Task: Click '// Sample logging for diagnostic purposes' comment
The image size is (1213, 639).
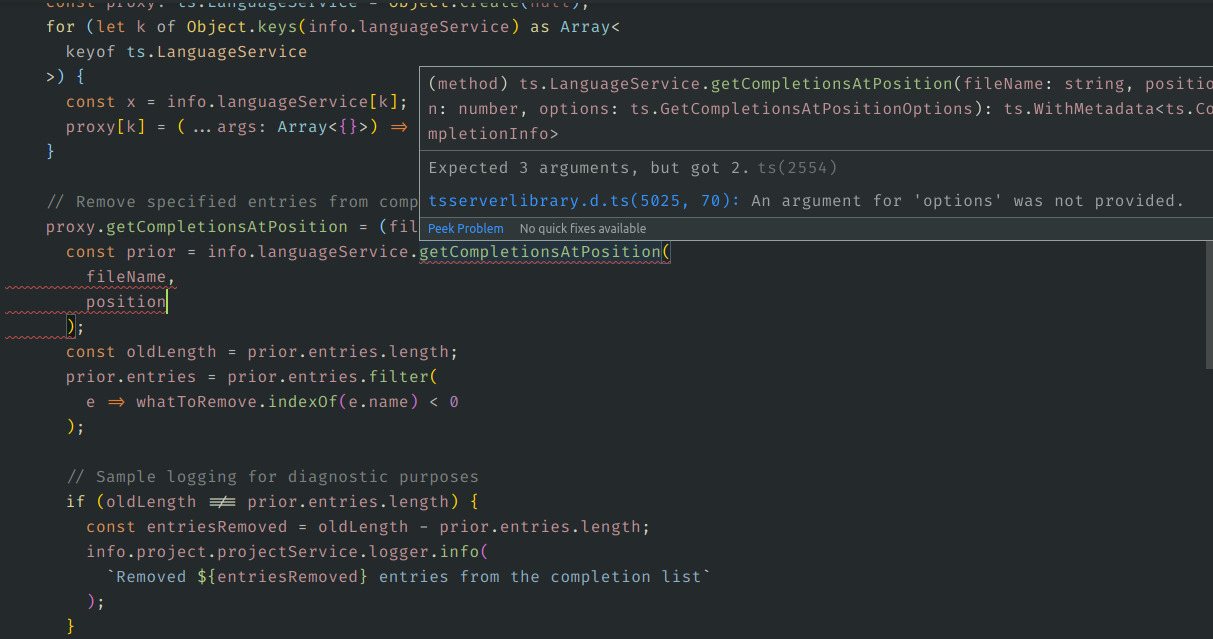Action: tap(272, 477)
